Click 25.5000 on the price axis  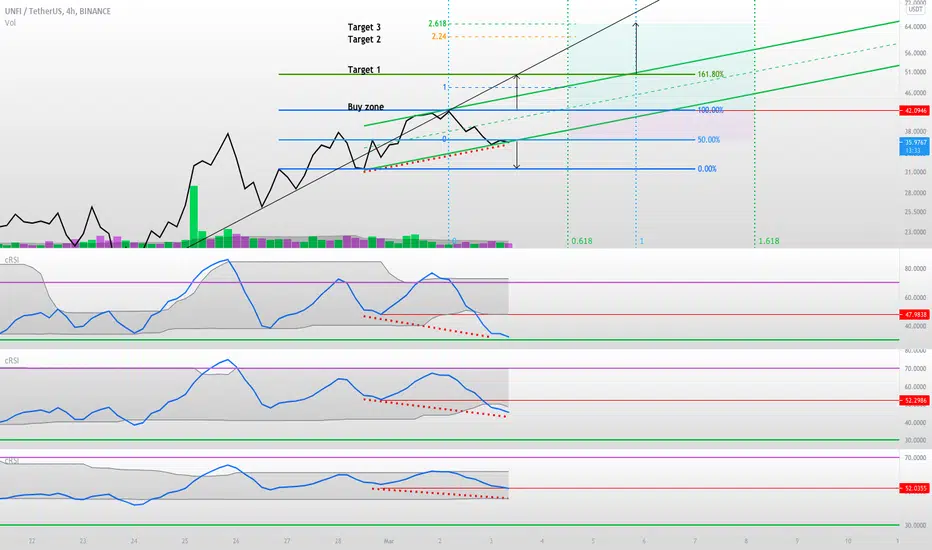pos(915,212)
